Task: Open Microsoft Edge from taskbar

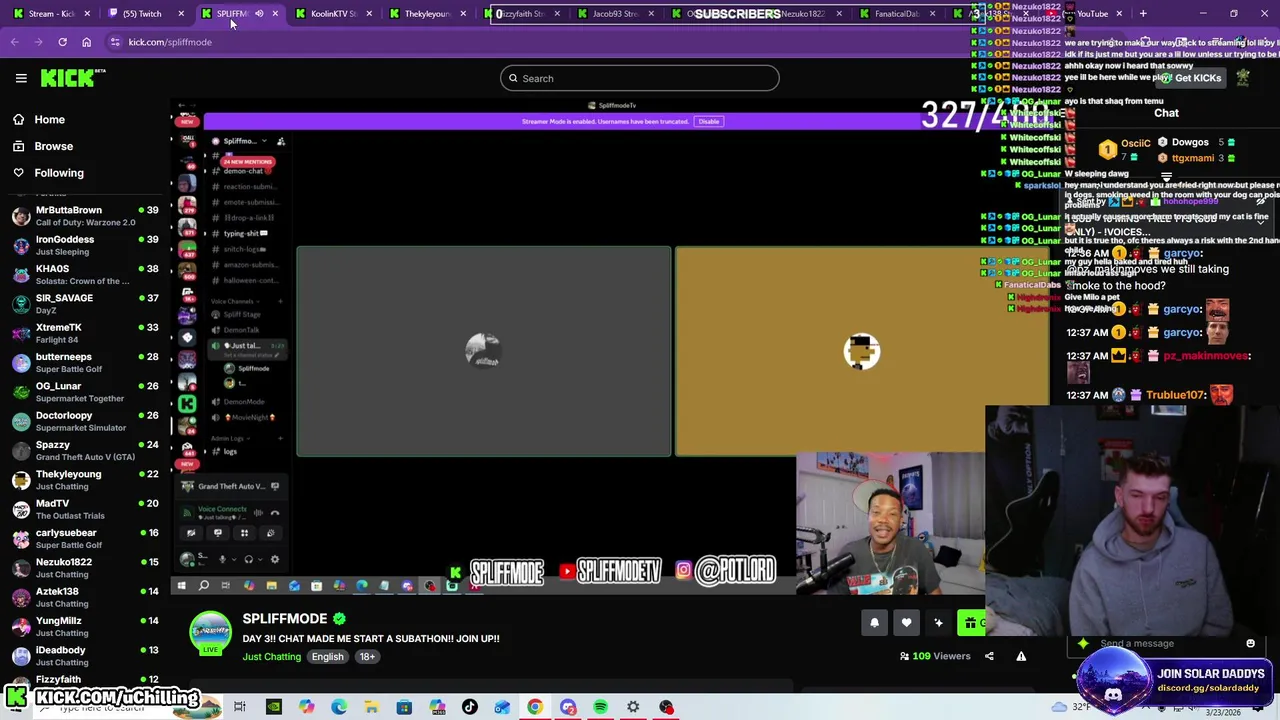Action: click(339, 707)
